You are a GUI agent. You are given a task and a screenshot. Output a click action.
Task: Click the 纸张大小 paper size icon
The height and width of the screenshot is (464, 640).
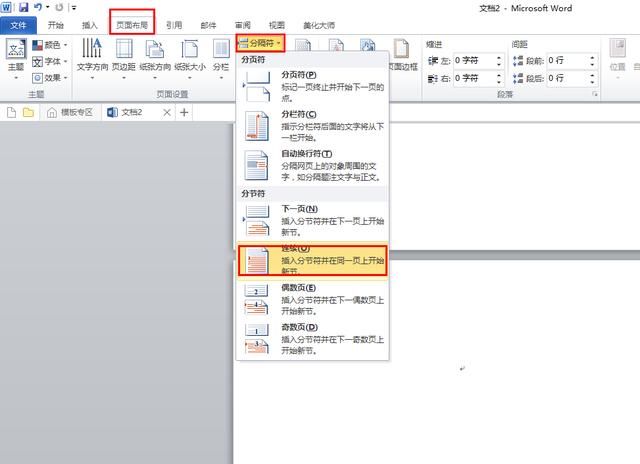pyautogui.click(x=190, y=49)
